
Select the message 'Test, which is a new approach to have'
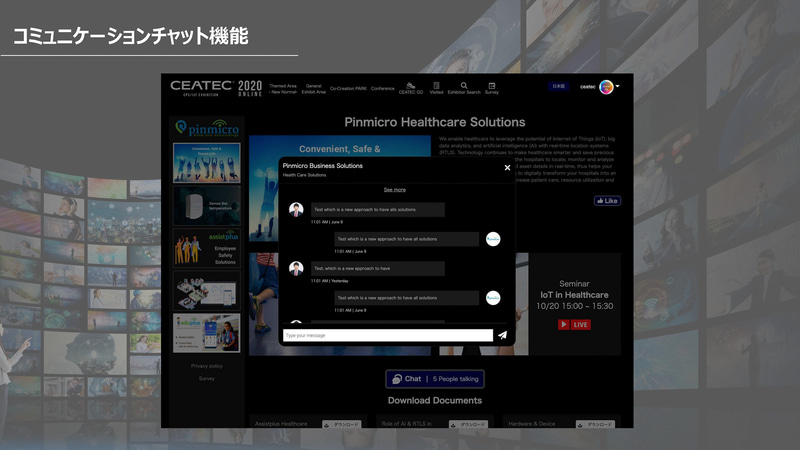click(x=378, y=268)
